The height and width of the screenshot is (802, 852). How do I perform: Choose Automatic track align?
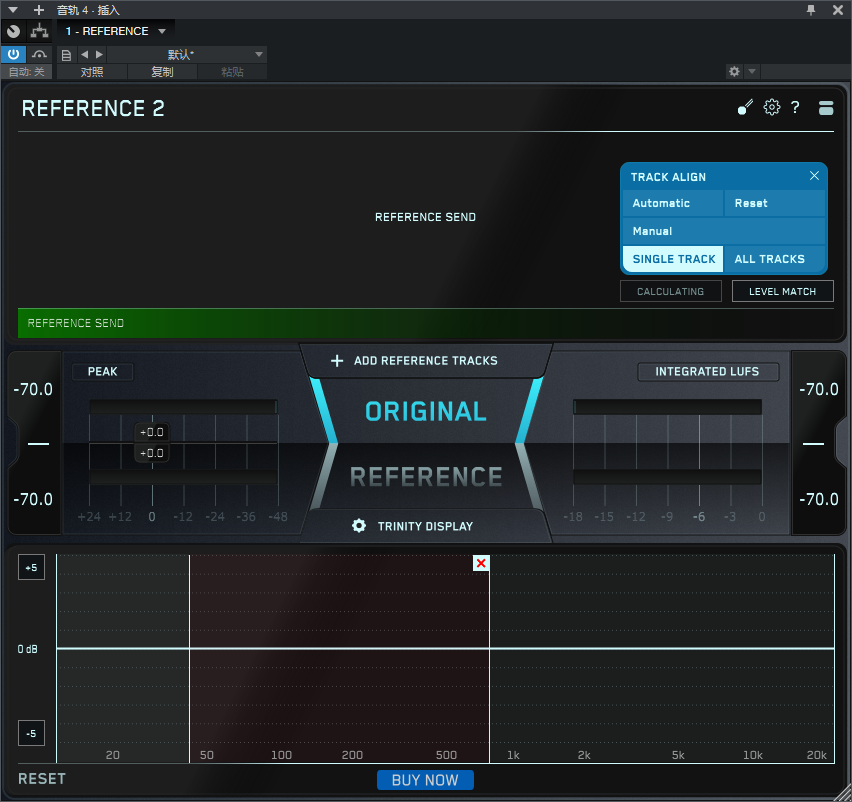tap(673, 203)
